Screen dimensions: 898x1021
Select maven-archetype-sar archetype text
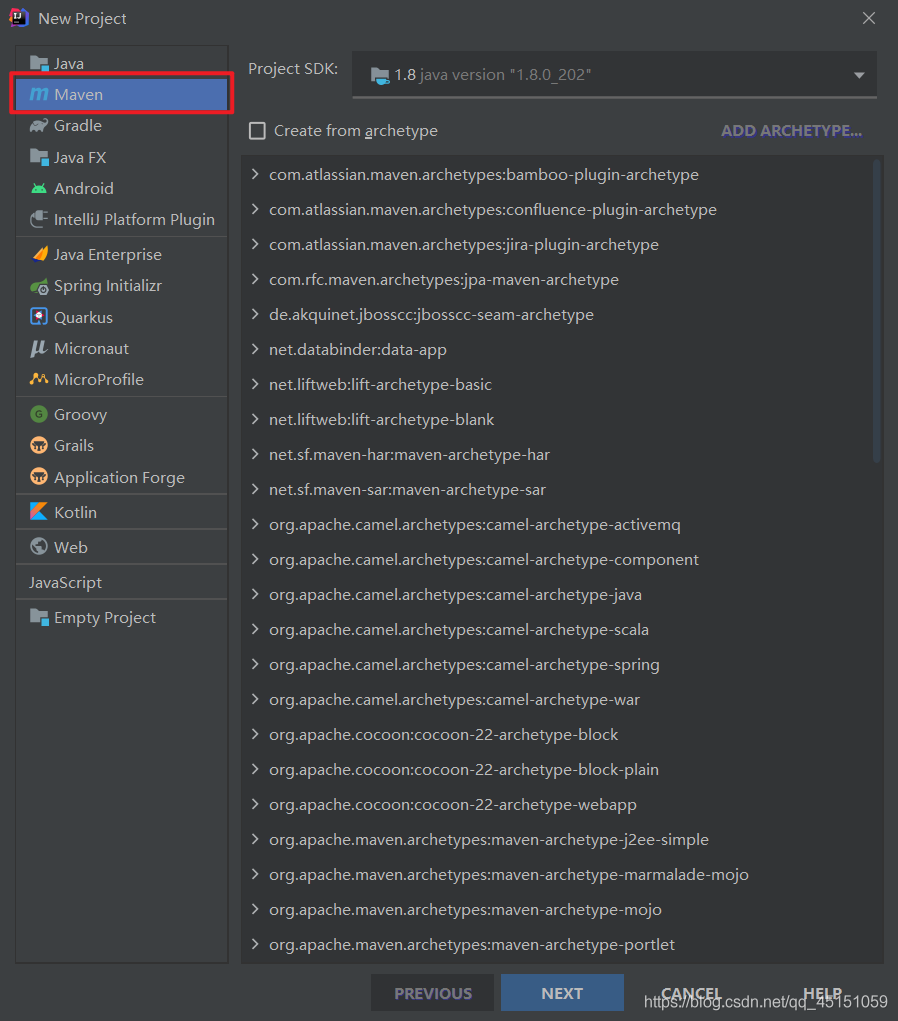click(x=408, y=490)
